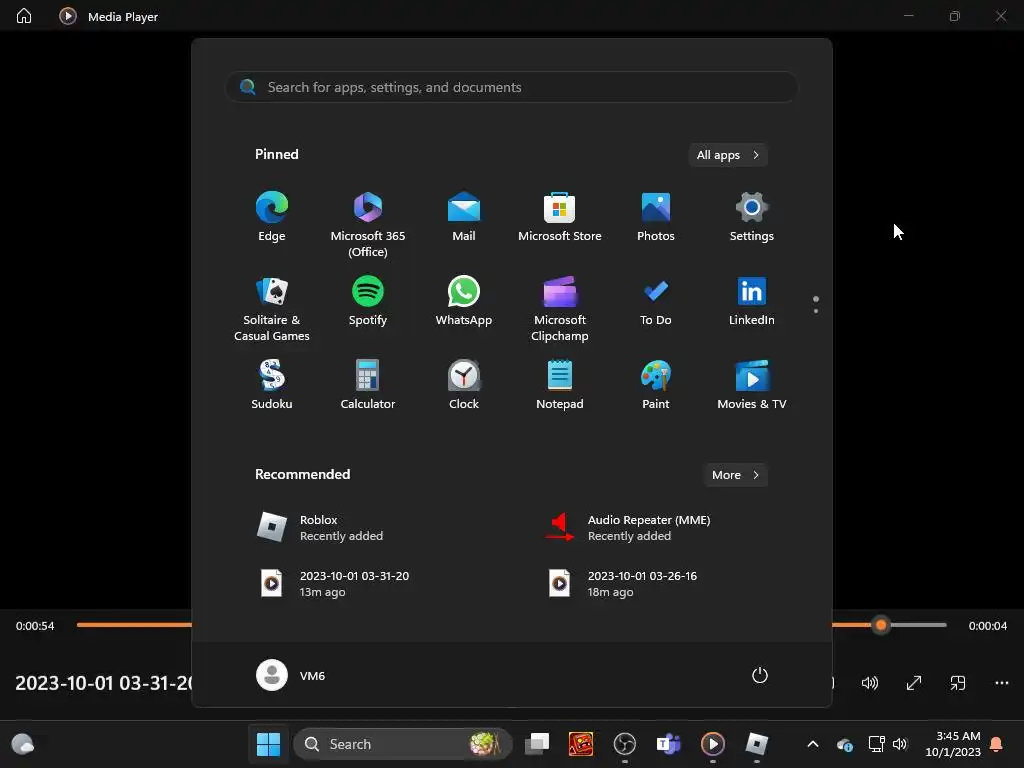The height and width of the screenshot is (768, 1024).
Task: Open network status tray icon
Action: click(876, 744)
